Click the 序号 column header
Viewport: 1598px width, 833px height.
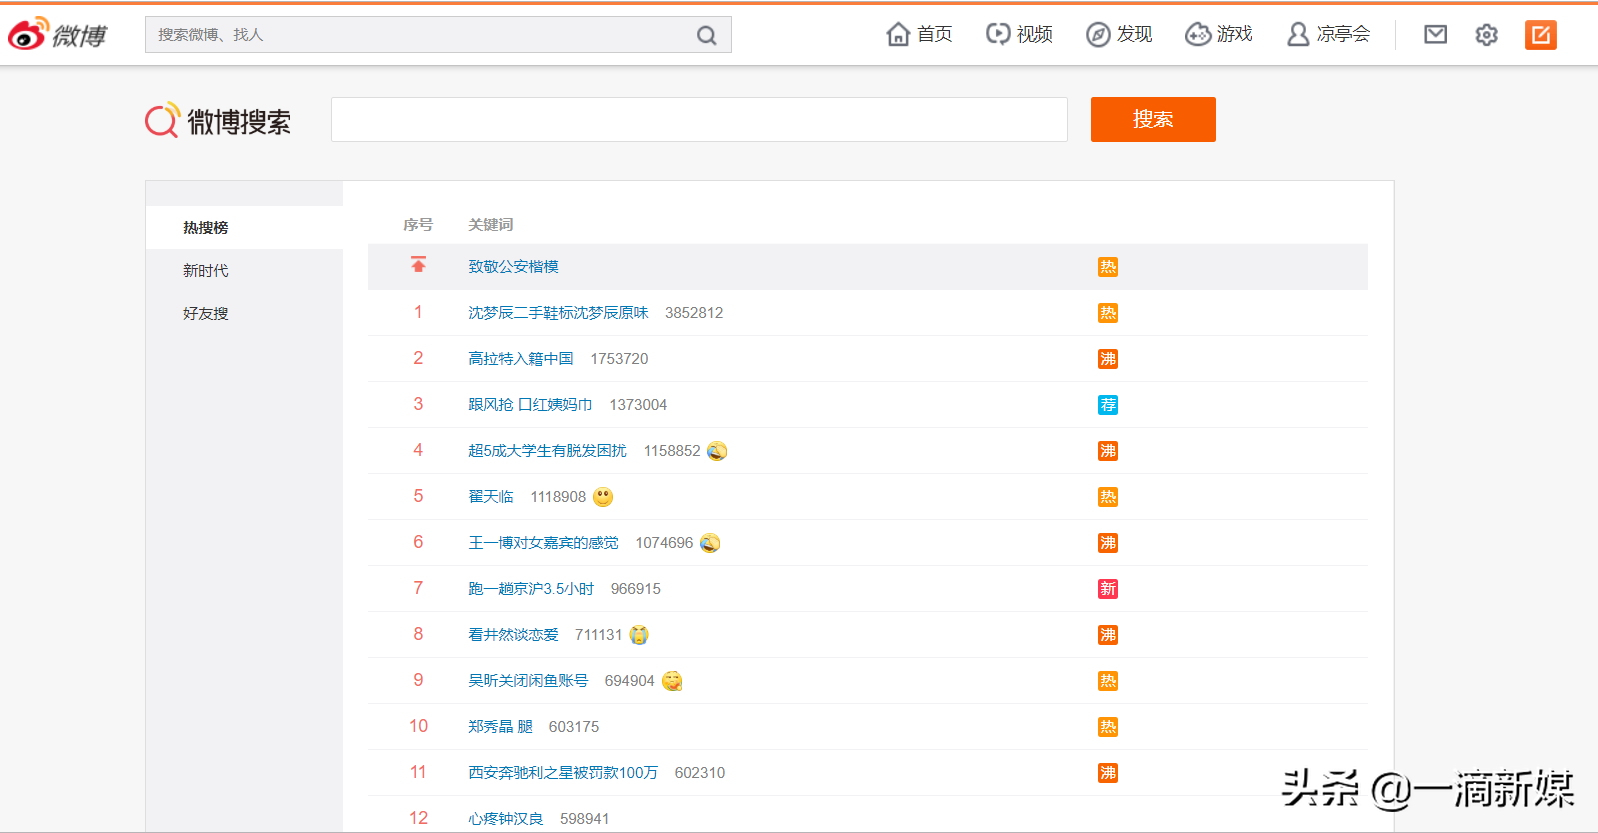418,225
